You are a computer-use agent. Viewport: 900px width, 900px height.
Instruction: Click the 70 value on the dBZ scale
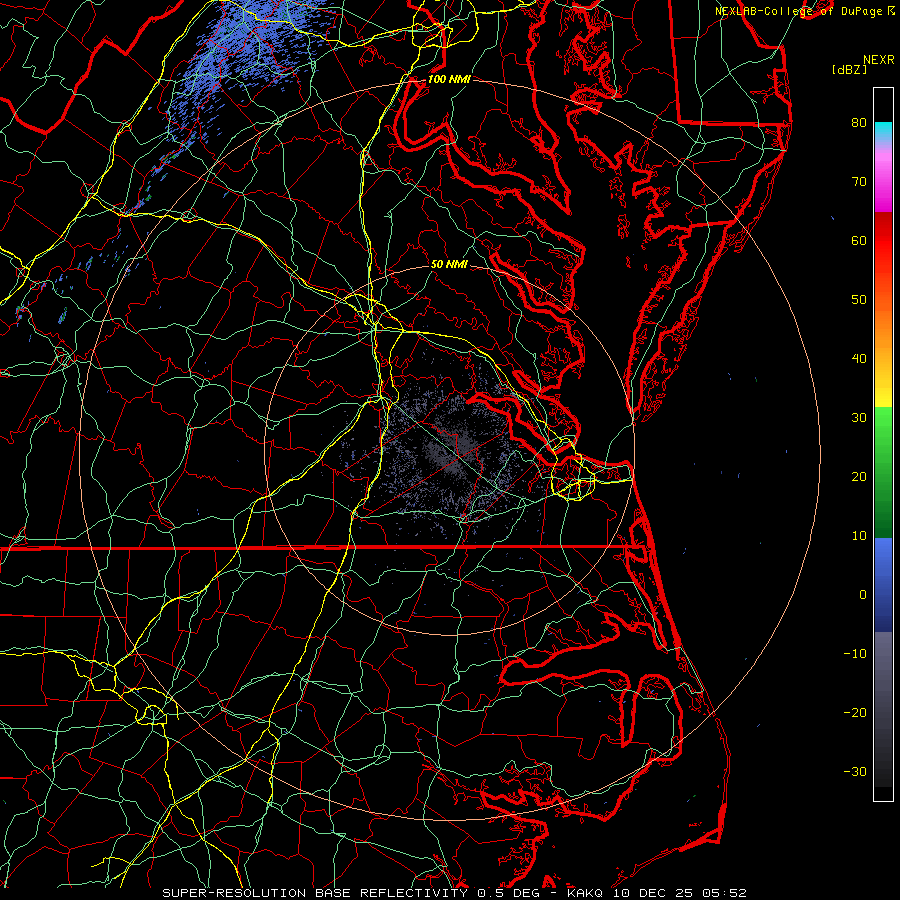[859, 181]
